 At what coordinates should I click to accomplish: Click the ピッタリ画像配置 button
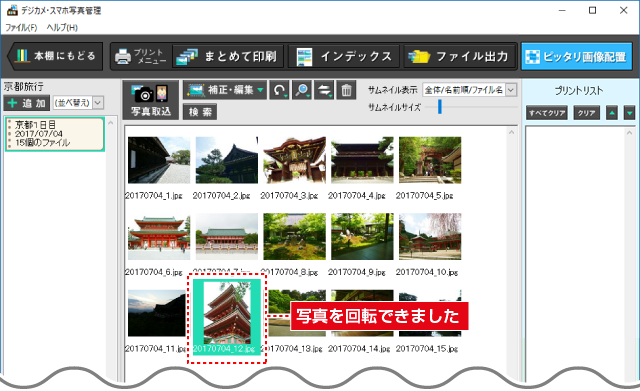(576, 56)
